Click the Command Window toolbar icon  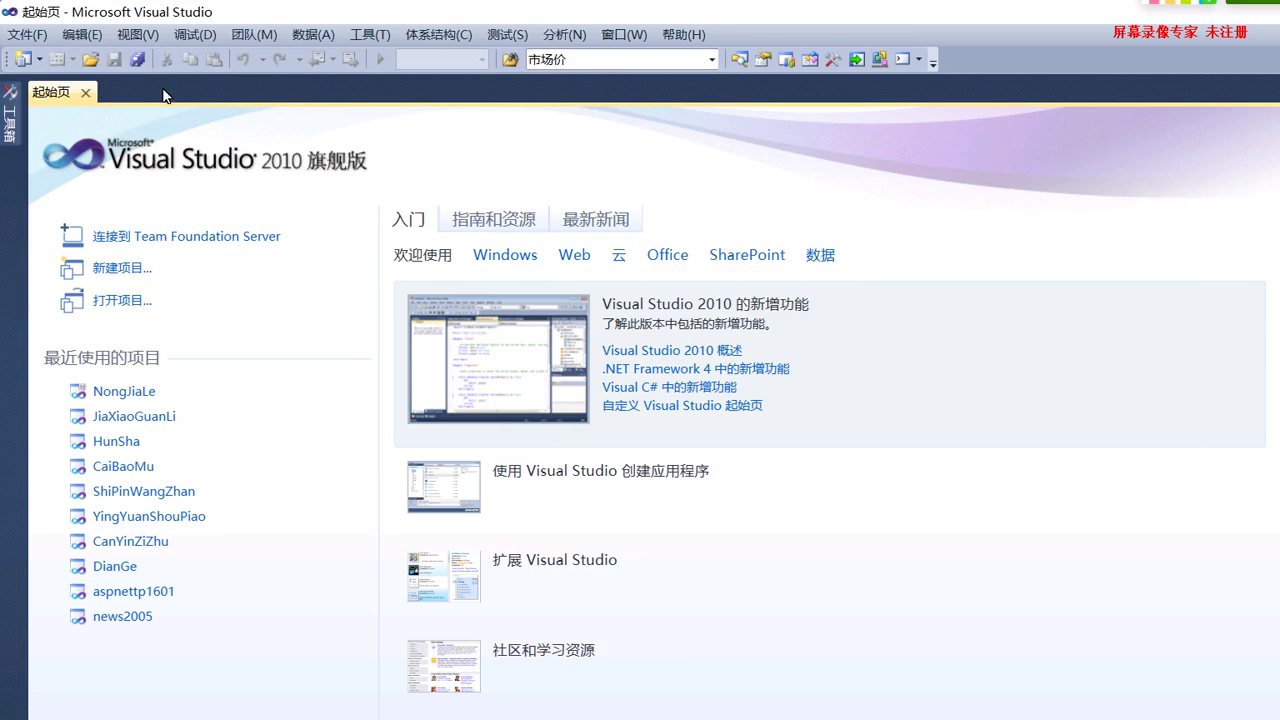click(903, 59)
